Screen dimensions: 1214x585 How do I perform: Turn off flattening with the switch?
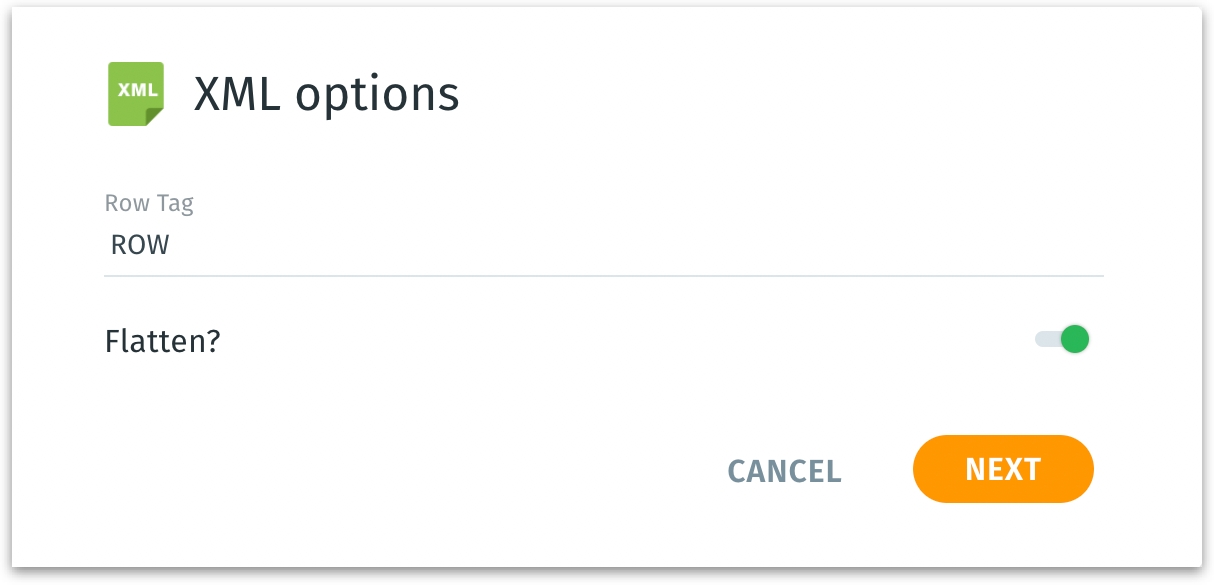point(1062,340)
